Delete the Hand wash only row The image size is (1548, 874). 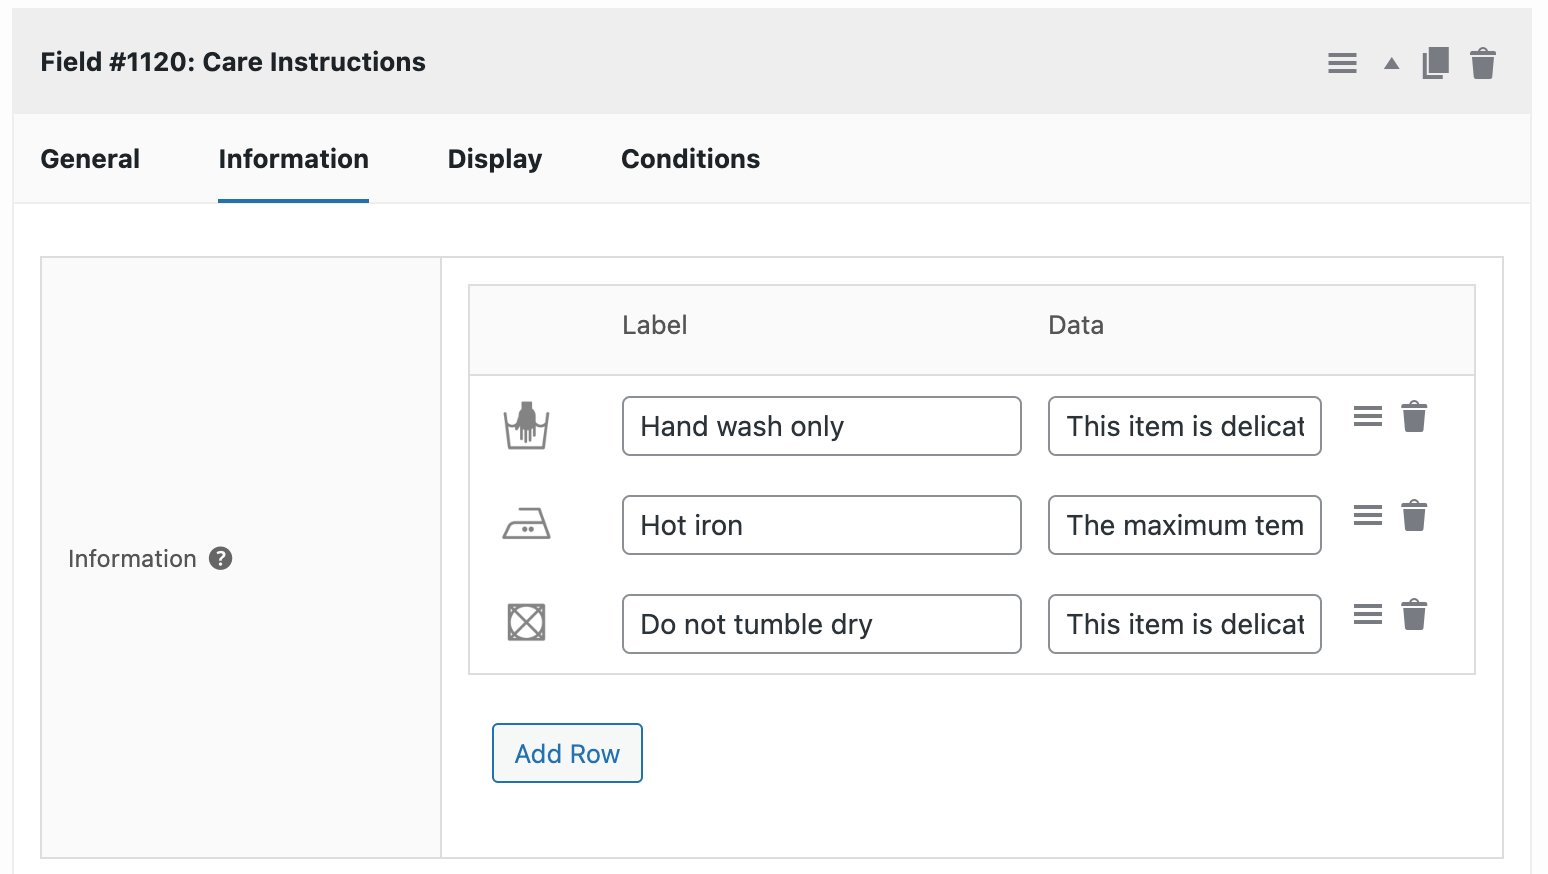(x=1415, y=417)
